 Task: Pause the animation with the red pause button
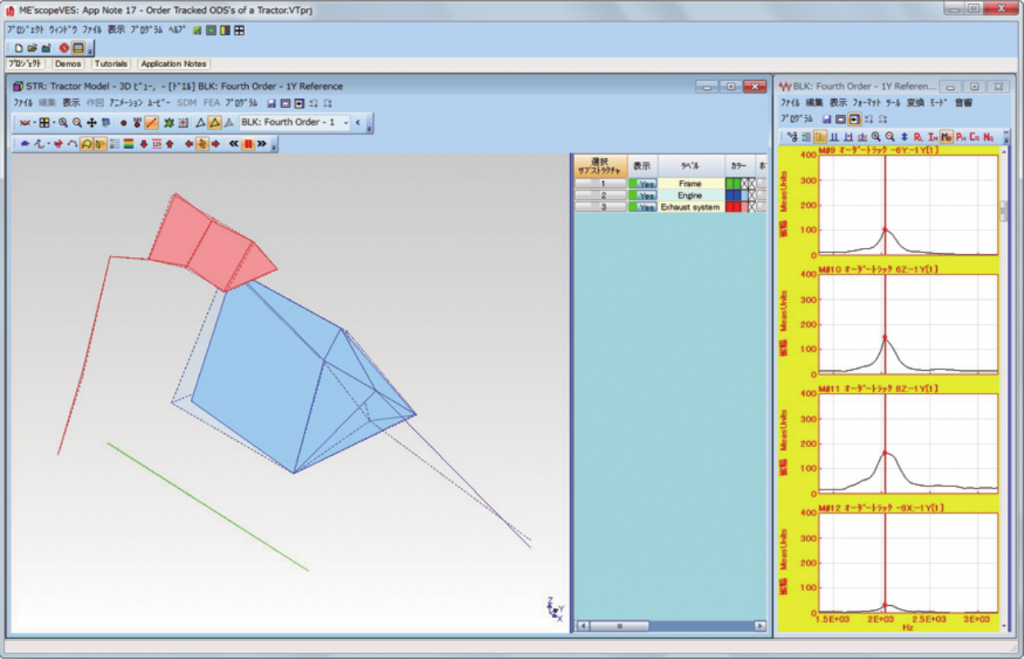tap(247, 143)
